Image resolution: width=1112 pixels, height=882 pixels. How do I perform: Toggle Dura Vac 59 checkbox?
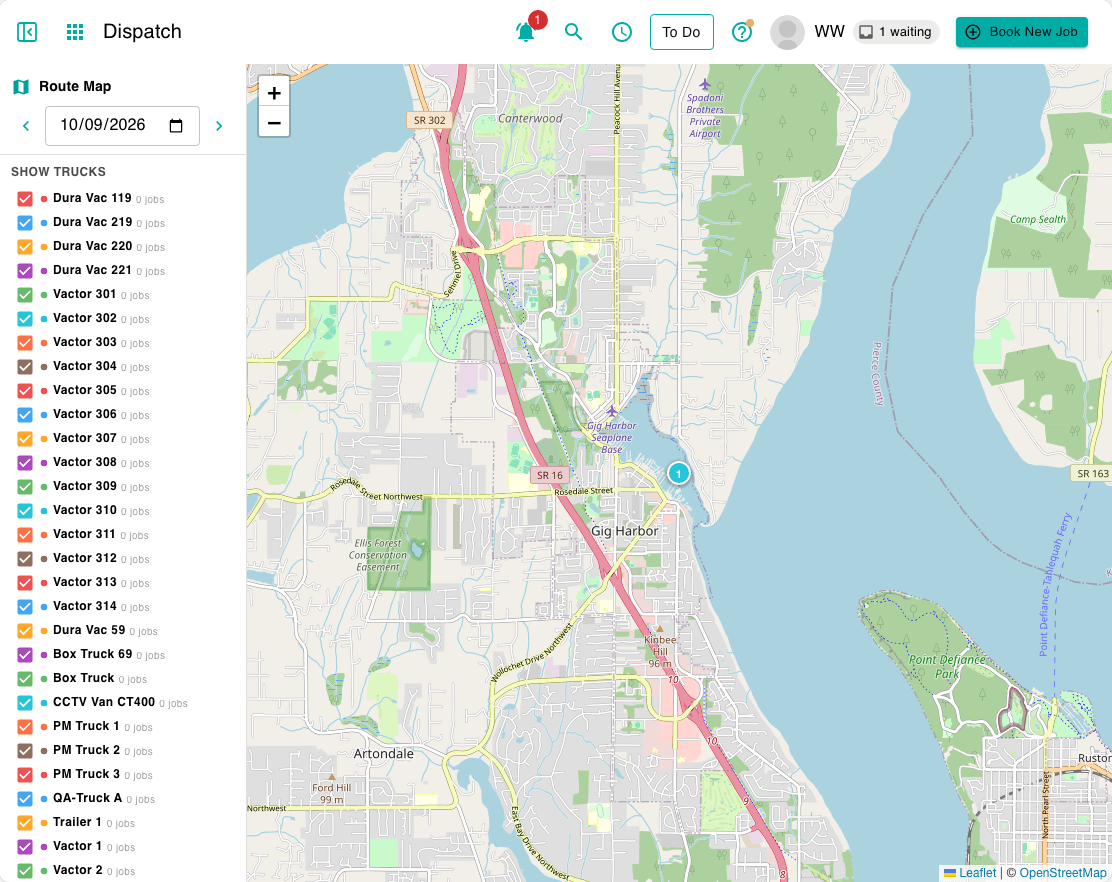pyautogui.click(x=25, y=631)
